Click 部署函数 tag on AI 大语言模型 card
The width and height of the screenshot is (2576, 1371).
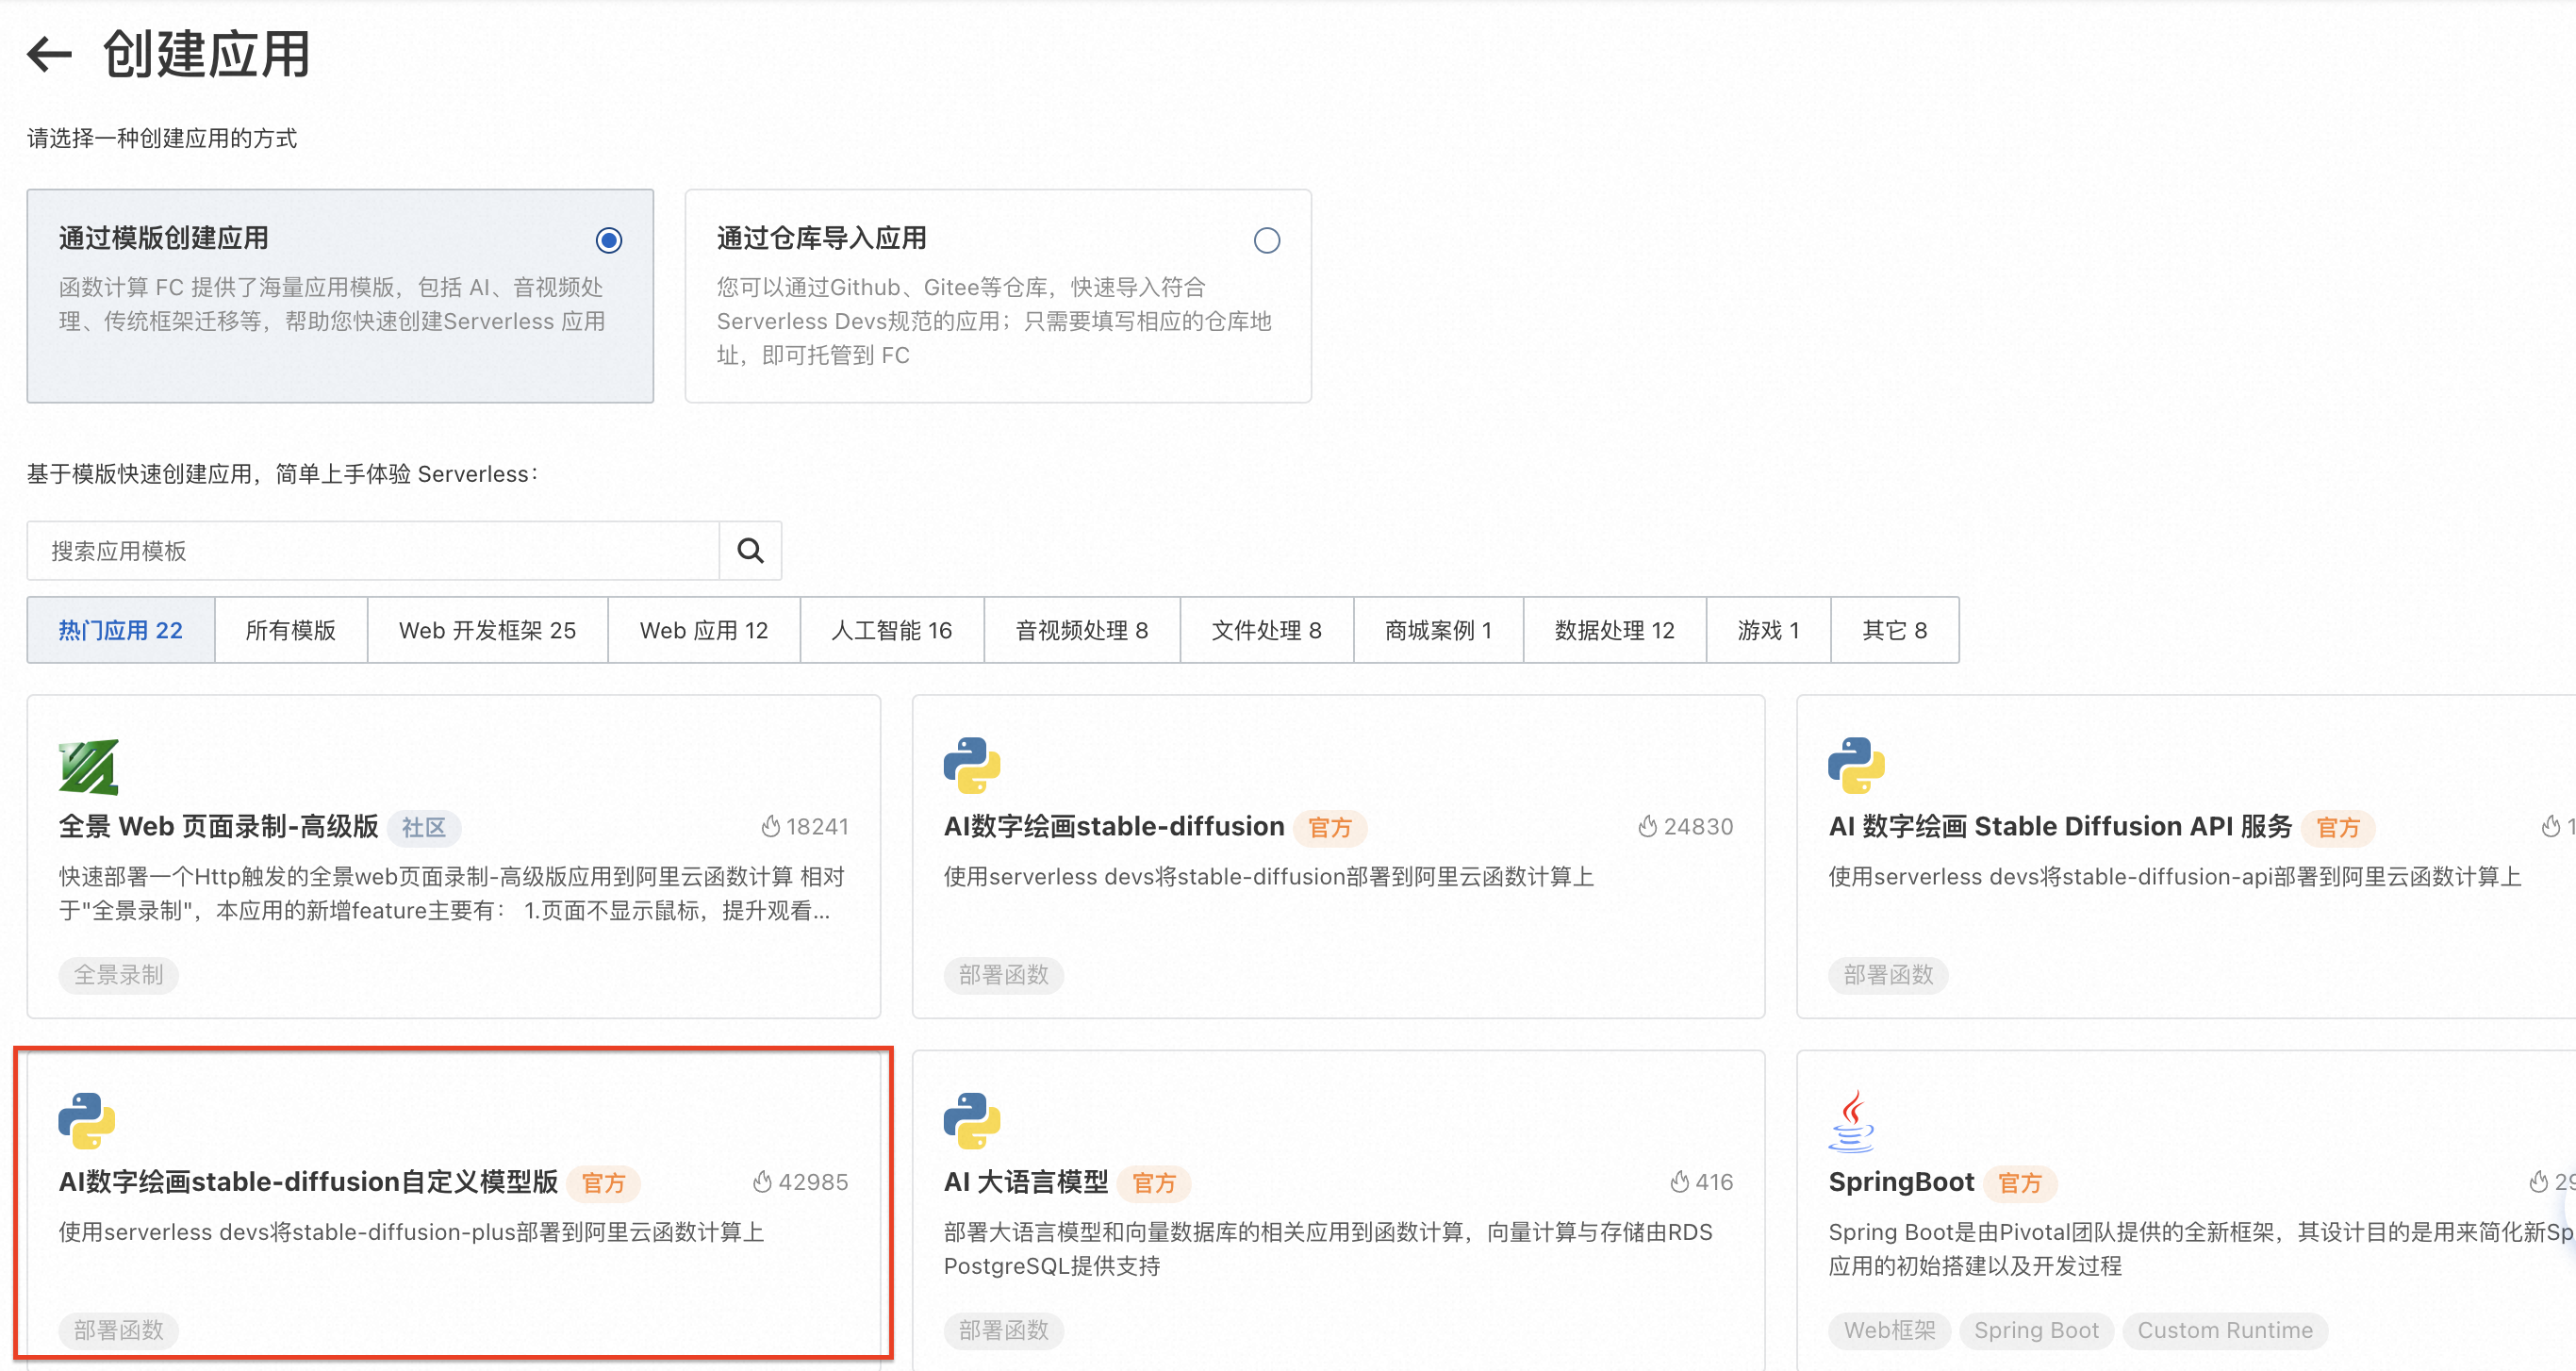click(x=1004, y=1330)
